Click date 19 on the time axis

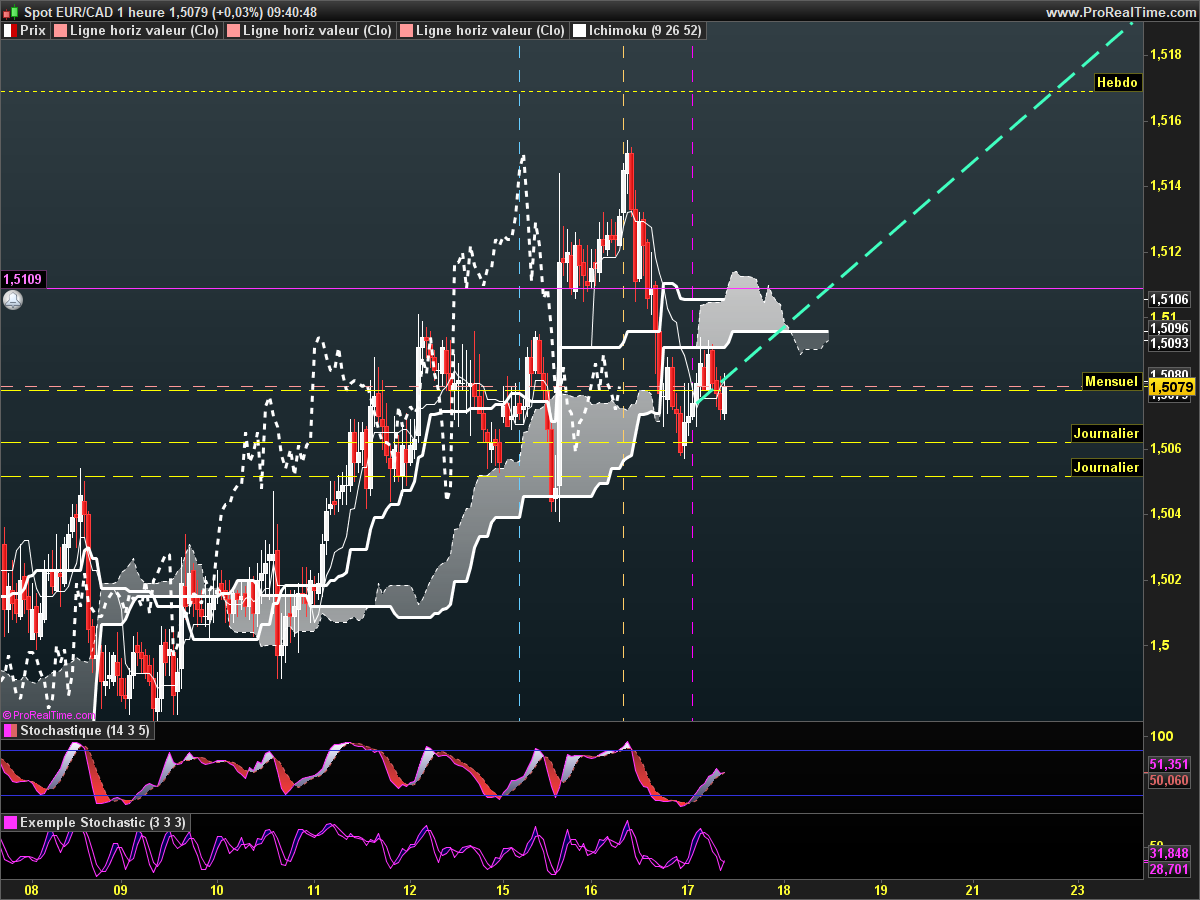pos(881,890)
